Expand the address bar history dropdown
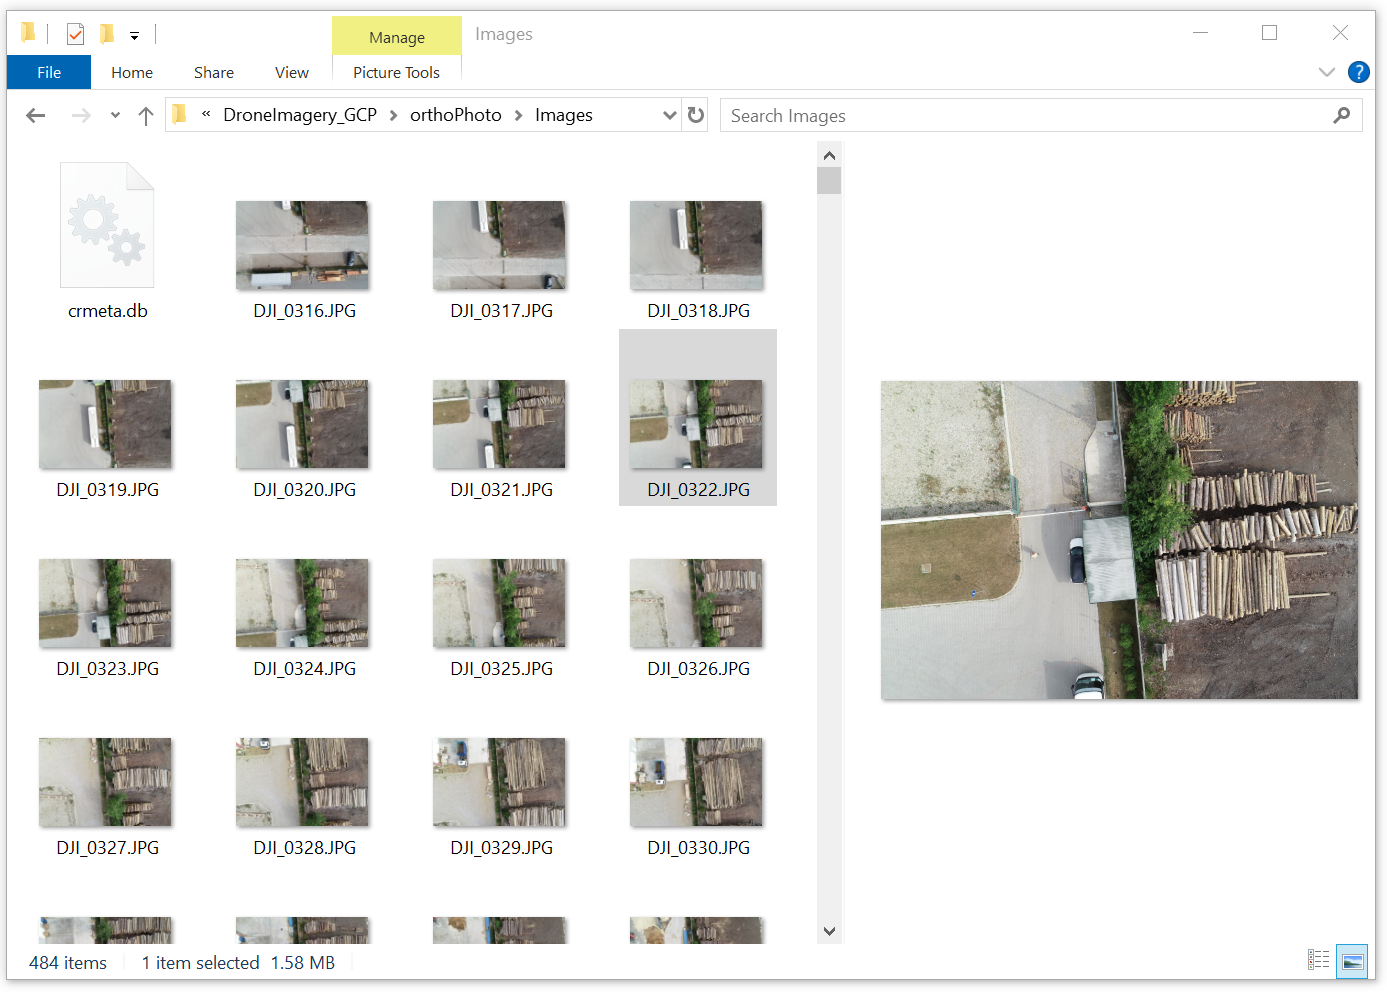Viewport: 1387px width, 994px height. (x=670, y=115)
